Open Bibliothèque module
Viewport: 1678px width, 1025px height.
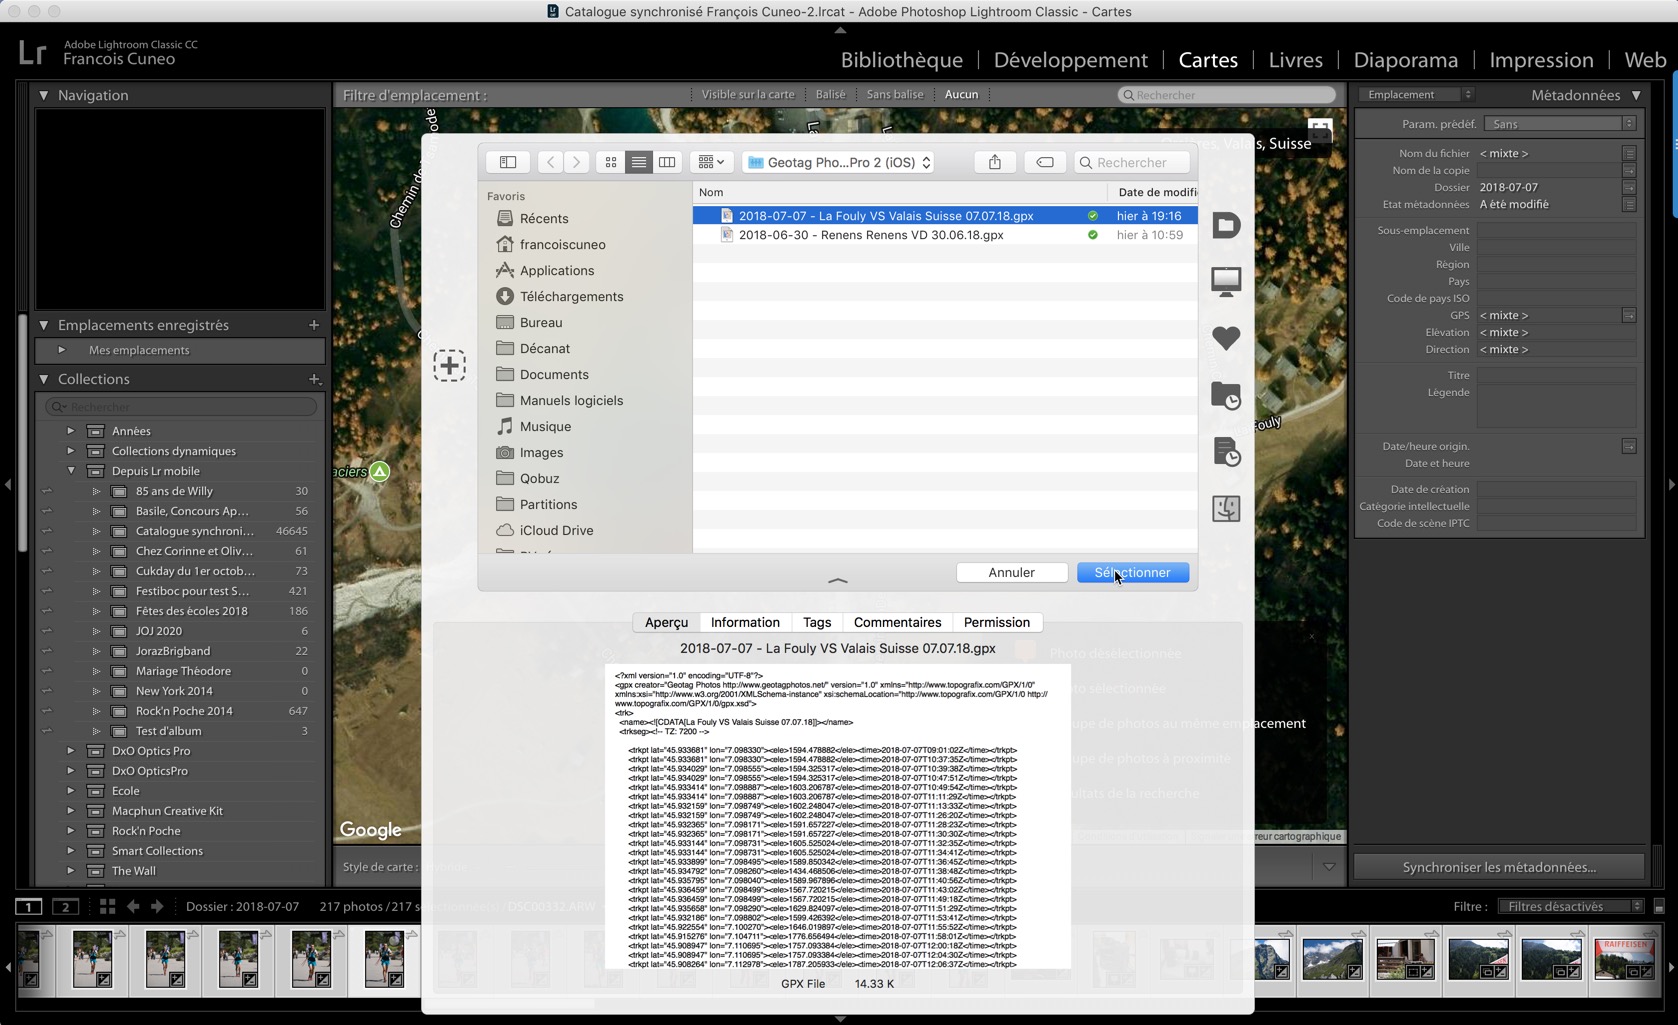click(x=902, y=60)
